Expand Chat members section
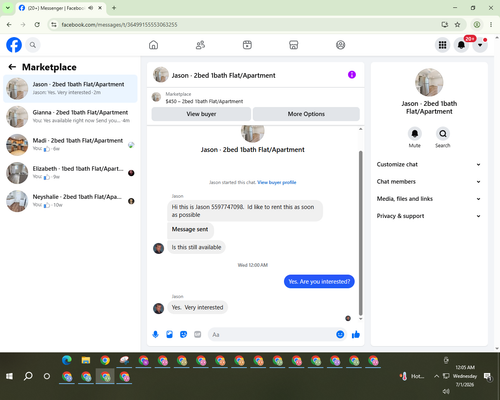Image resolution: width=500 pixels, height=400 pixels. 429,182
